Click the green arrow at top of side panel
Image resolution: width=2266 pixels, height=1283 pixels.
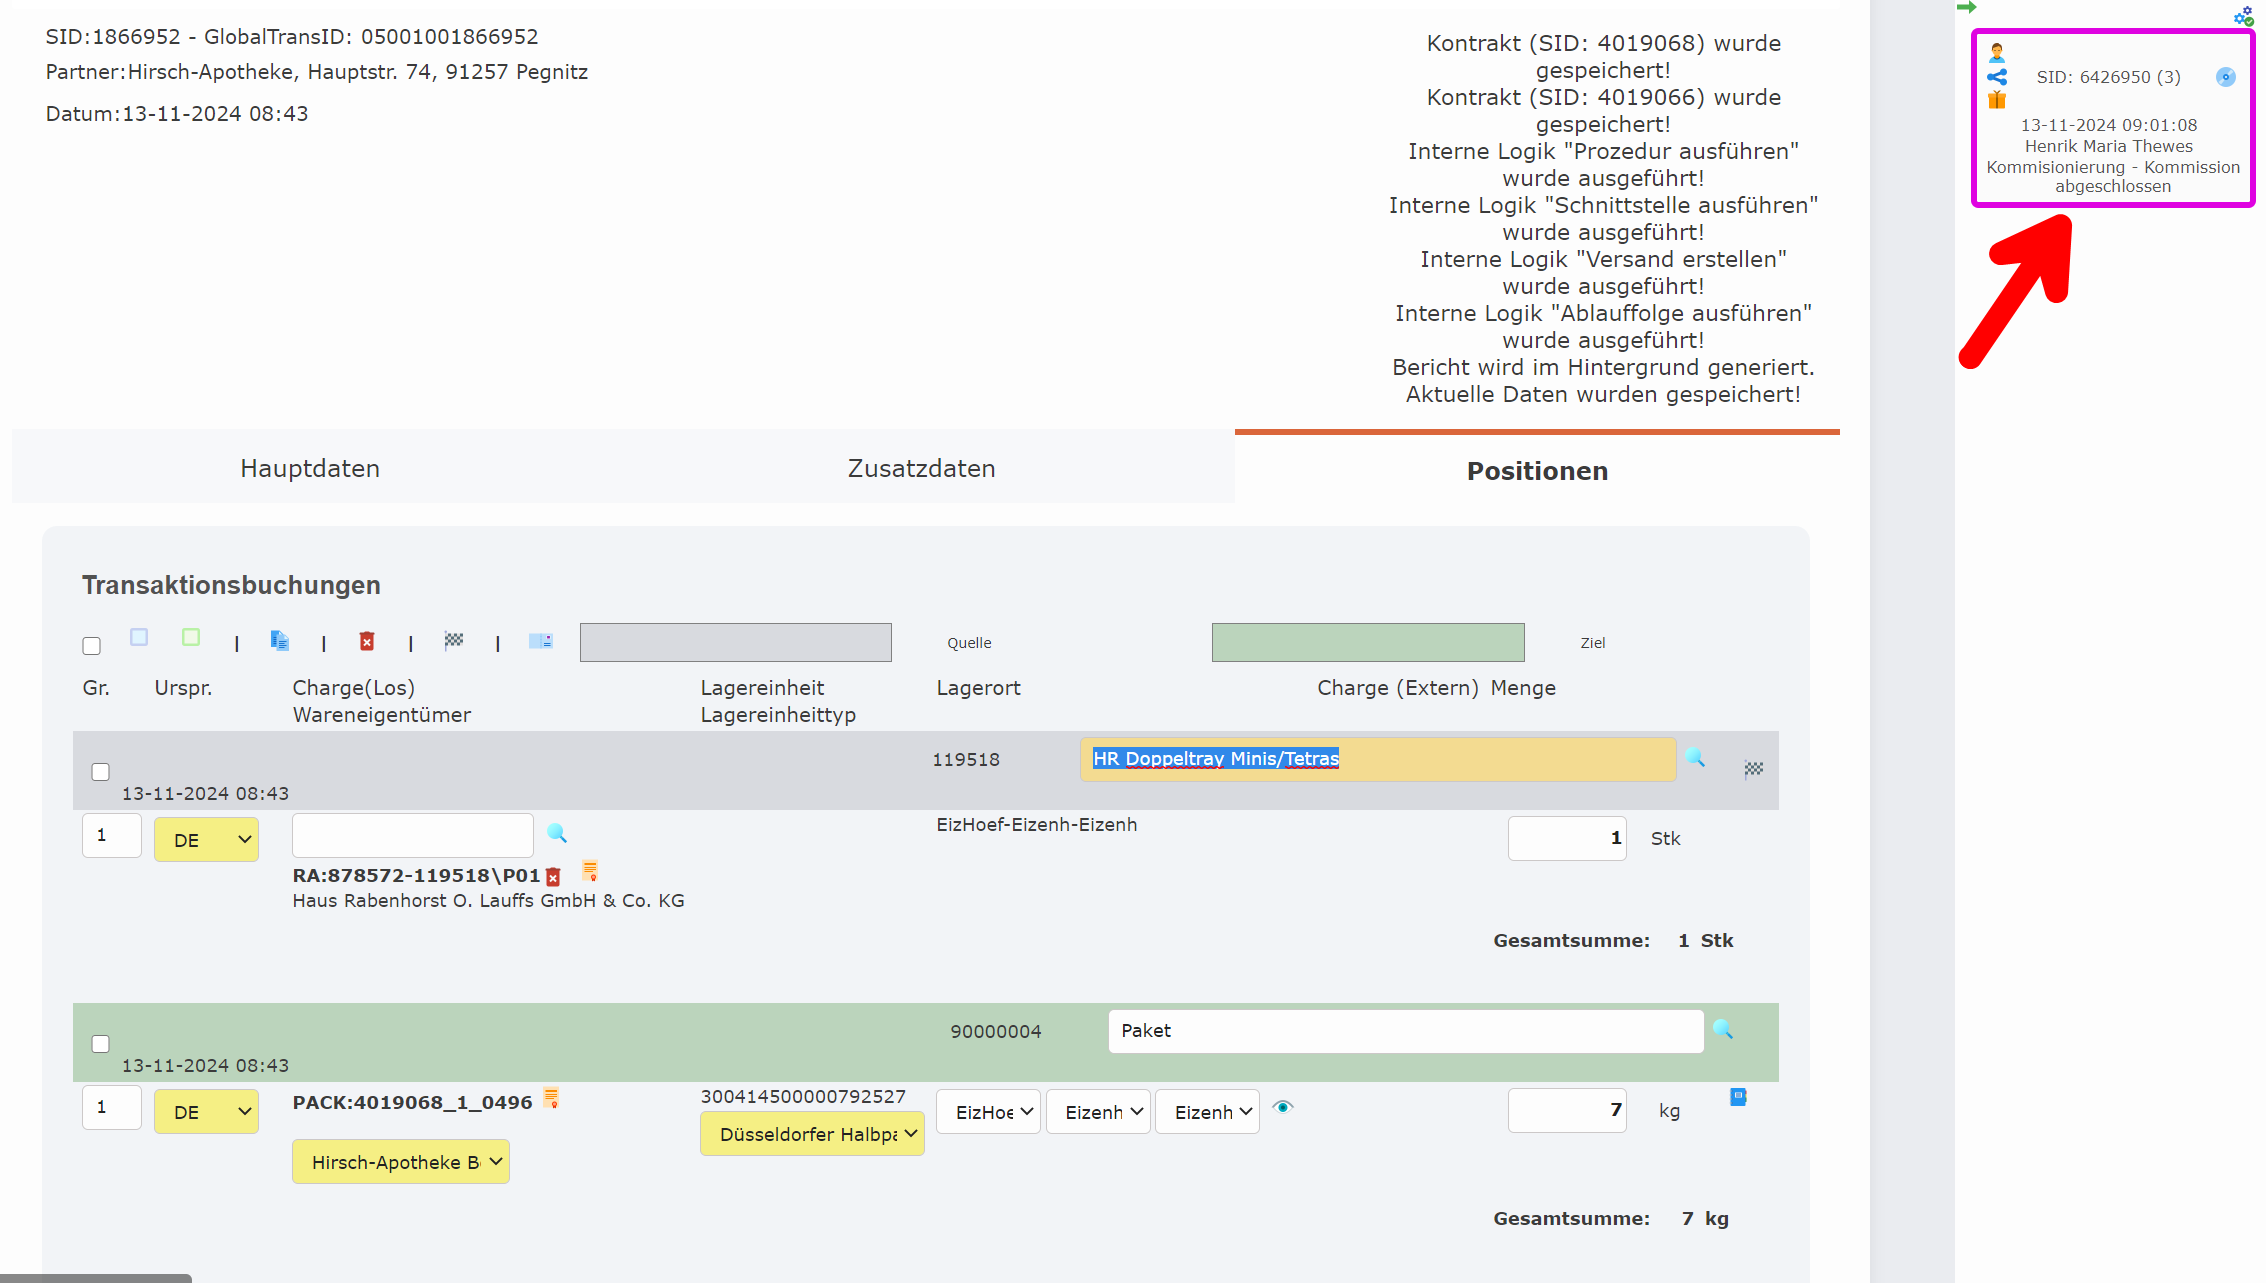pyautogui.click(x=1966, y=8)
